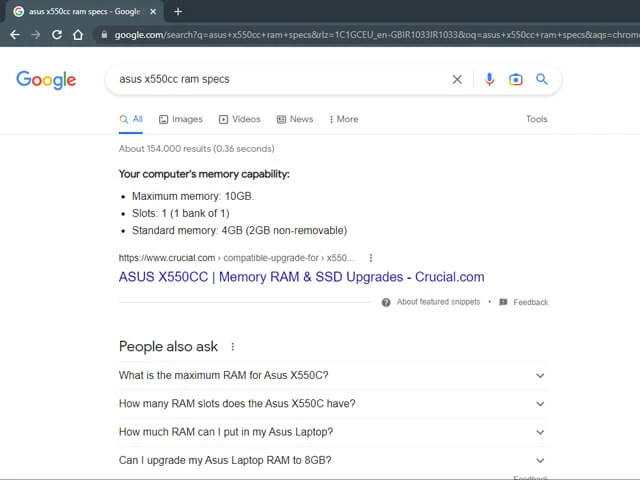Open a new tab with plus icon
Image resolution: width=640 pixels, height=480 pixels.
(178, 11)
